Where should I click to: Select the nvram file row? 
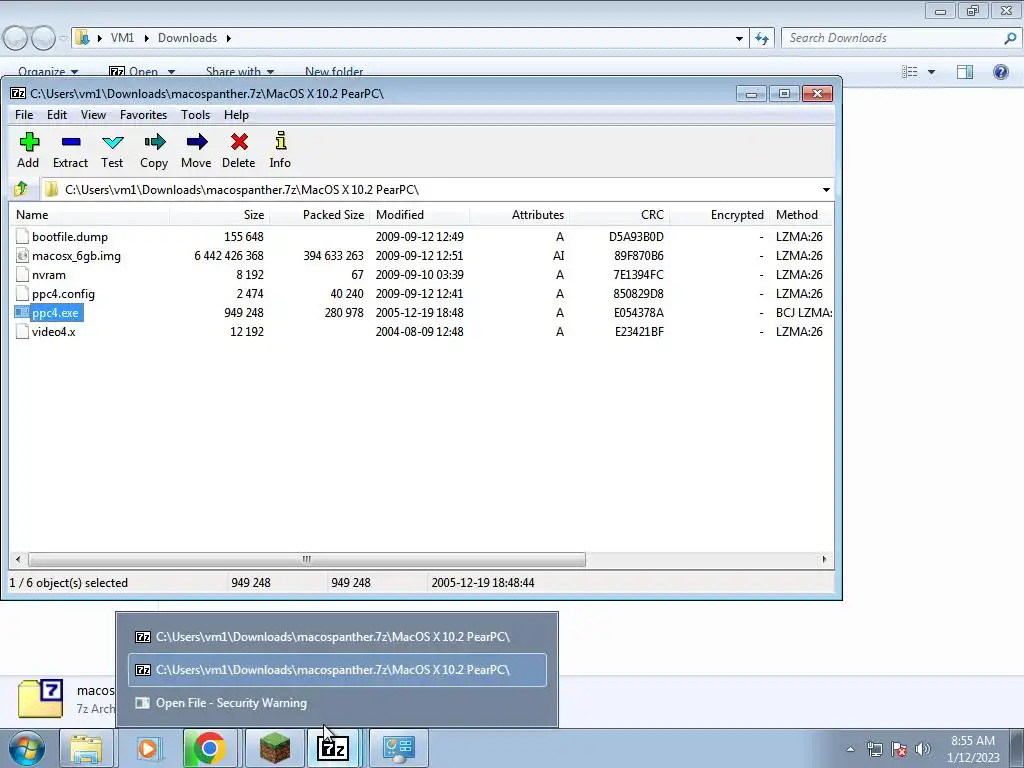421,275
